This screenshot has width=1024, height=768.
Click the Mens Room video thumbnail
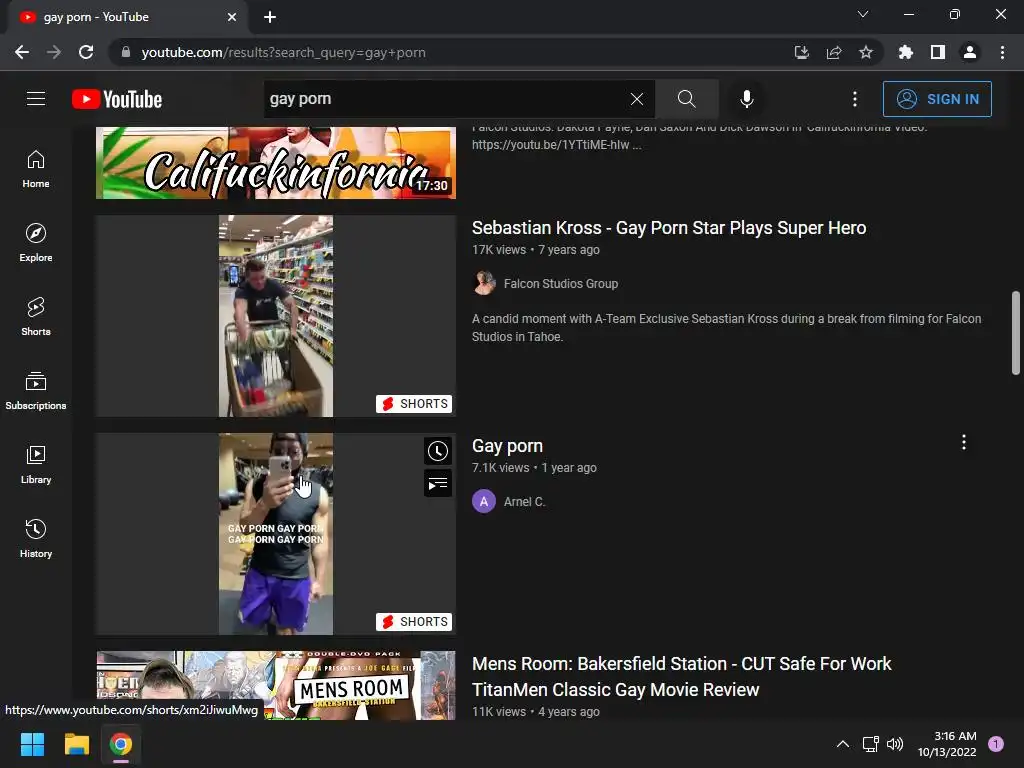[x=276, y=685]
